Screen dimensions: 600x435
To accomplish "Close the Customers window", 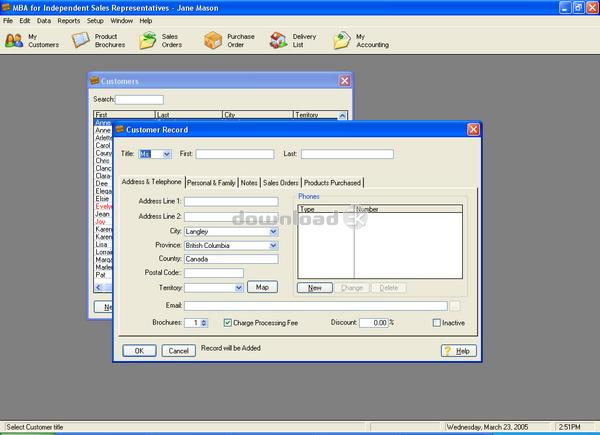I will point(344,81).
